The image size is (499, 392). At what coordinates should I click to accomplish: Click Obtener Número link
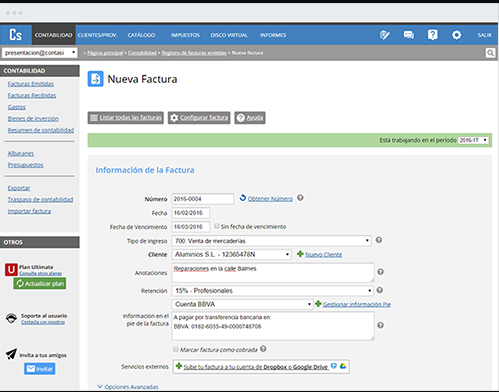(x=270, y=199)
